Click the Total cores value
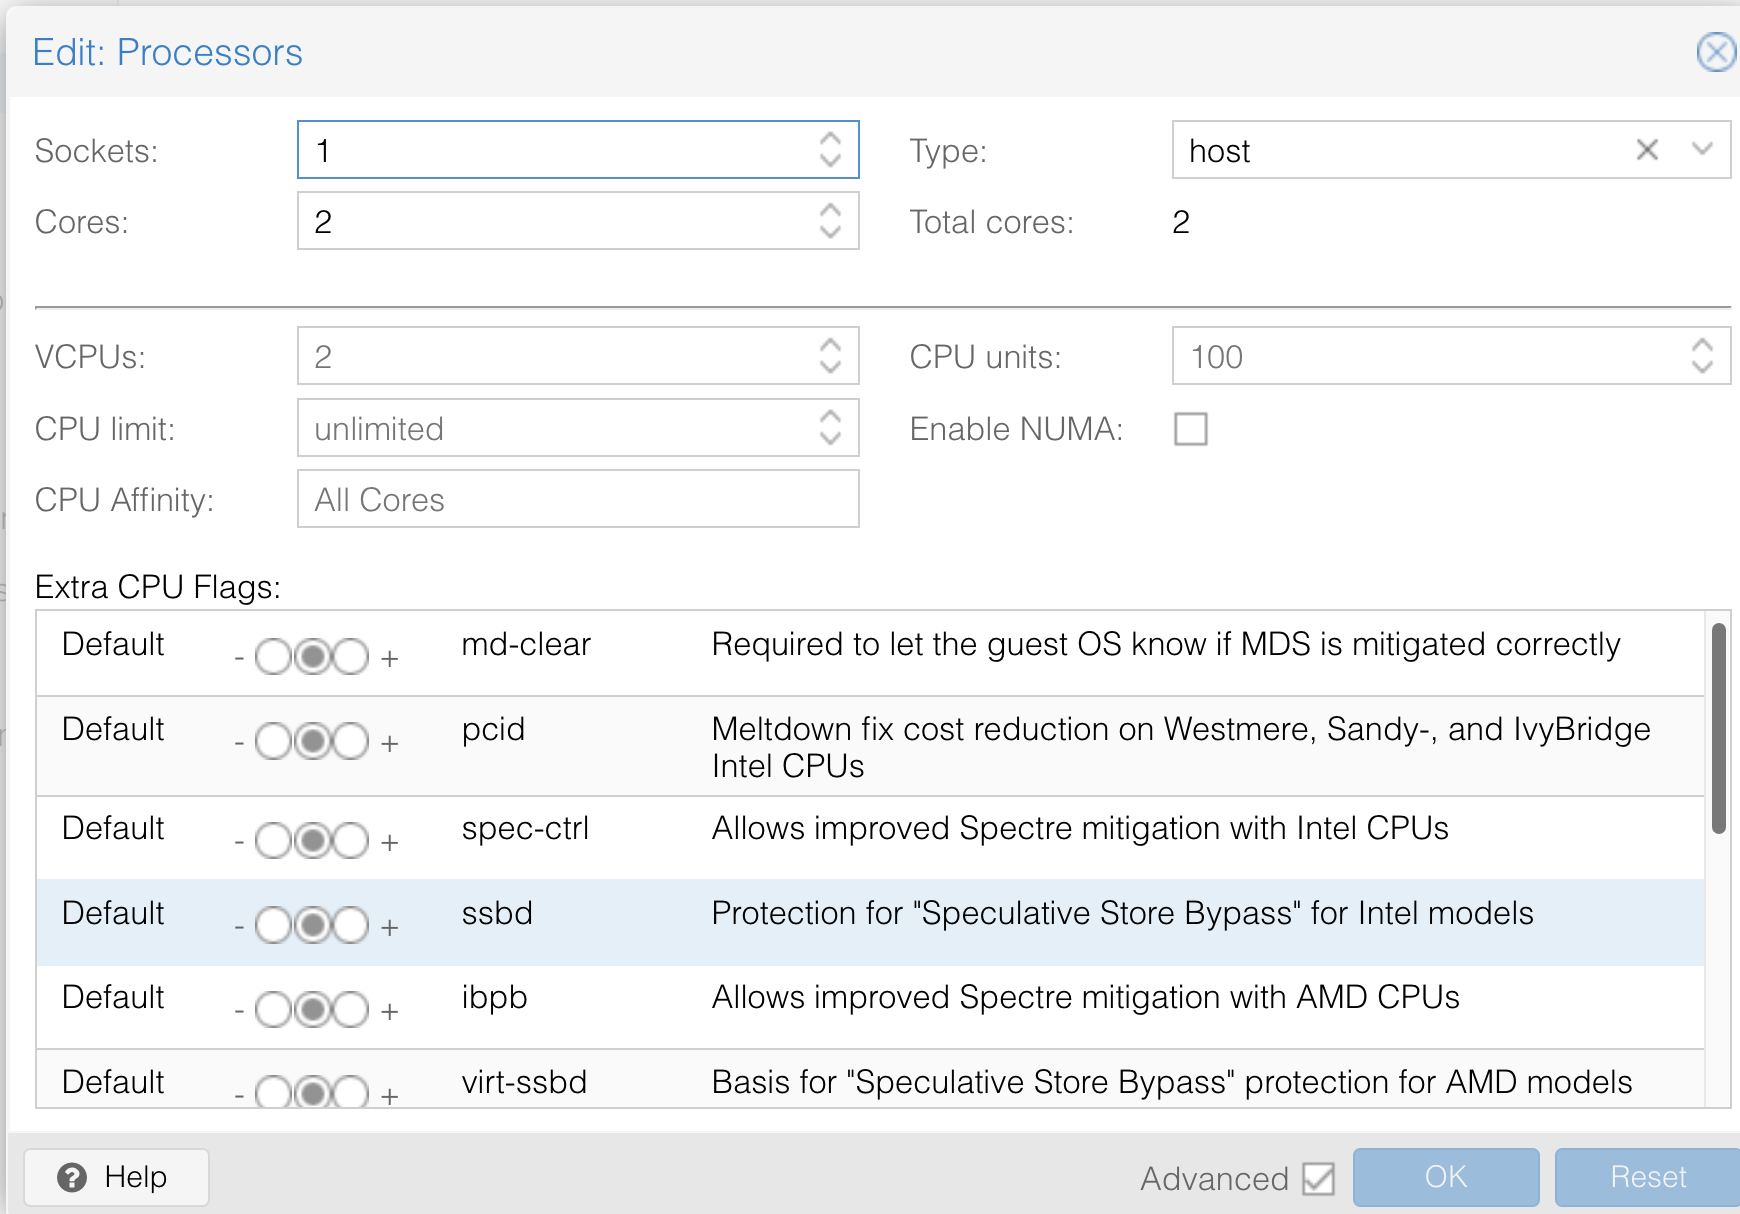The height and width of the screenshot is (1214, 1740). point(1181,222)
